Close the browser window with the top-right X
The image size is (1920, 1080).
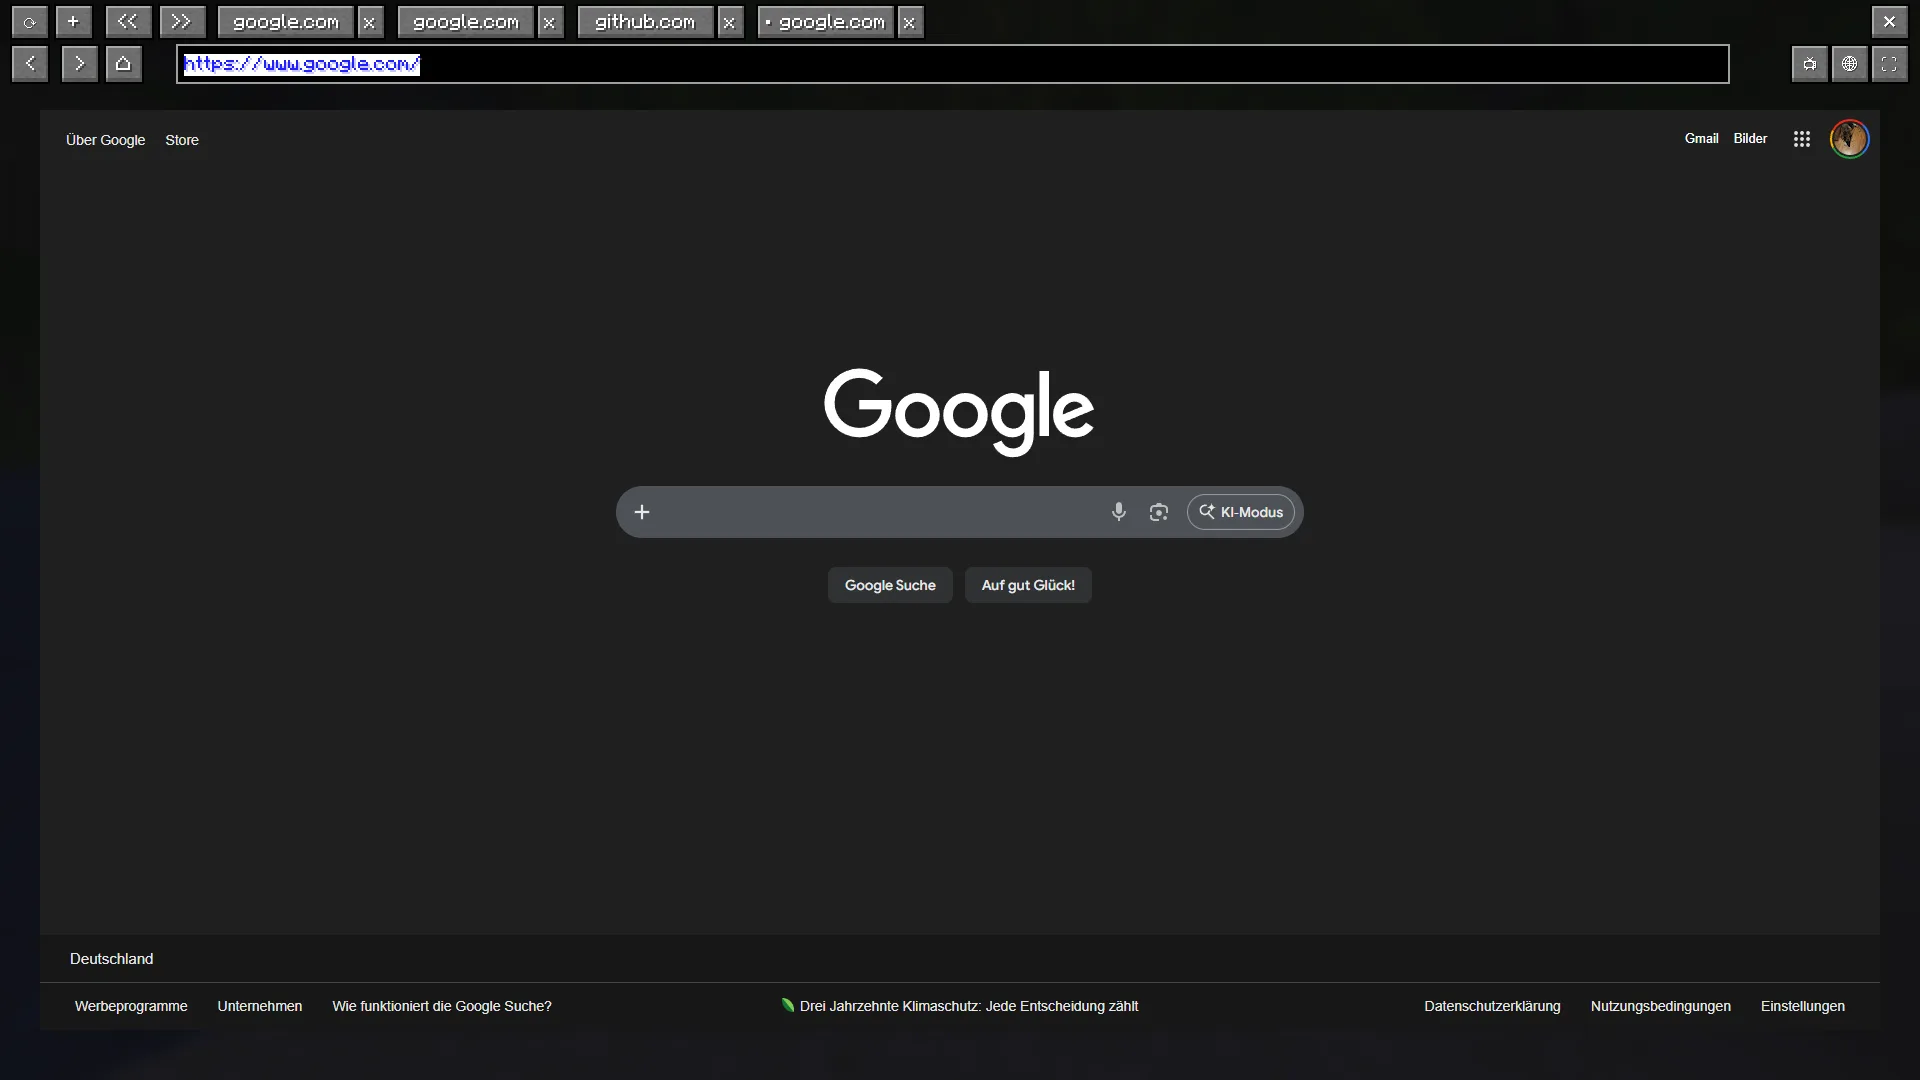[x=1889, y=22]
